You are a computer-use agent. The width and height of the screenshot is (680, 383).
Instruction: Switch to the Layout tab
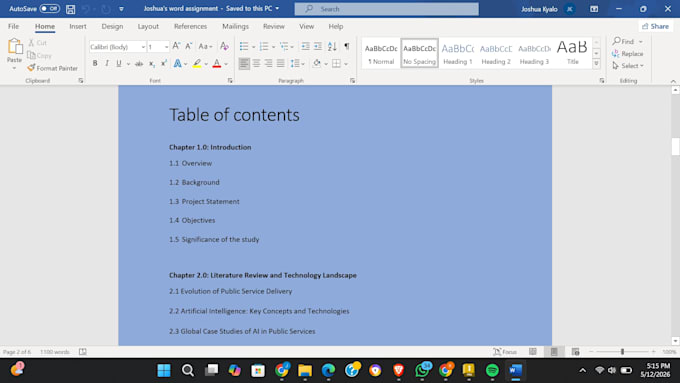pos(148,26)
